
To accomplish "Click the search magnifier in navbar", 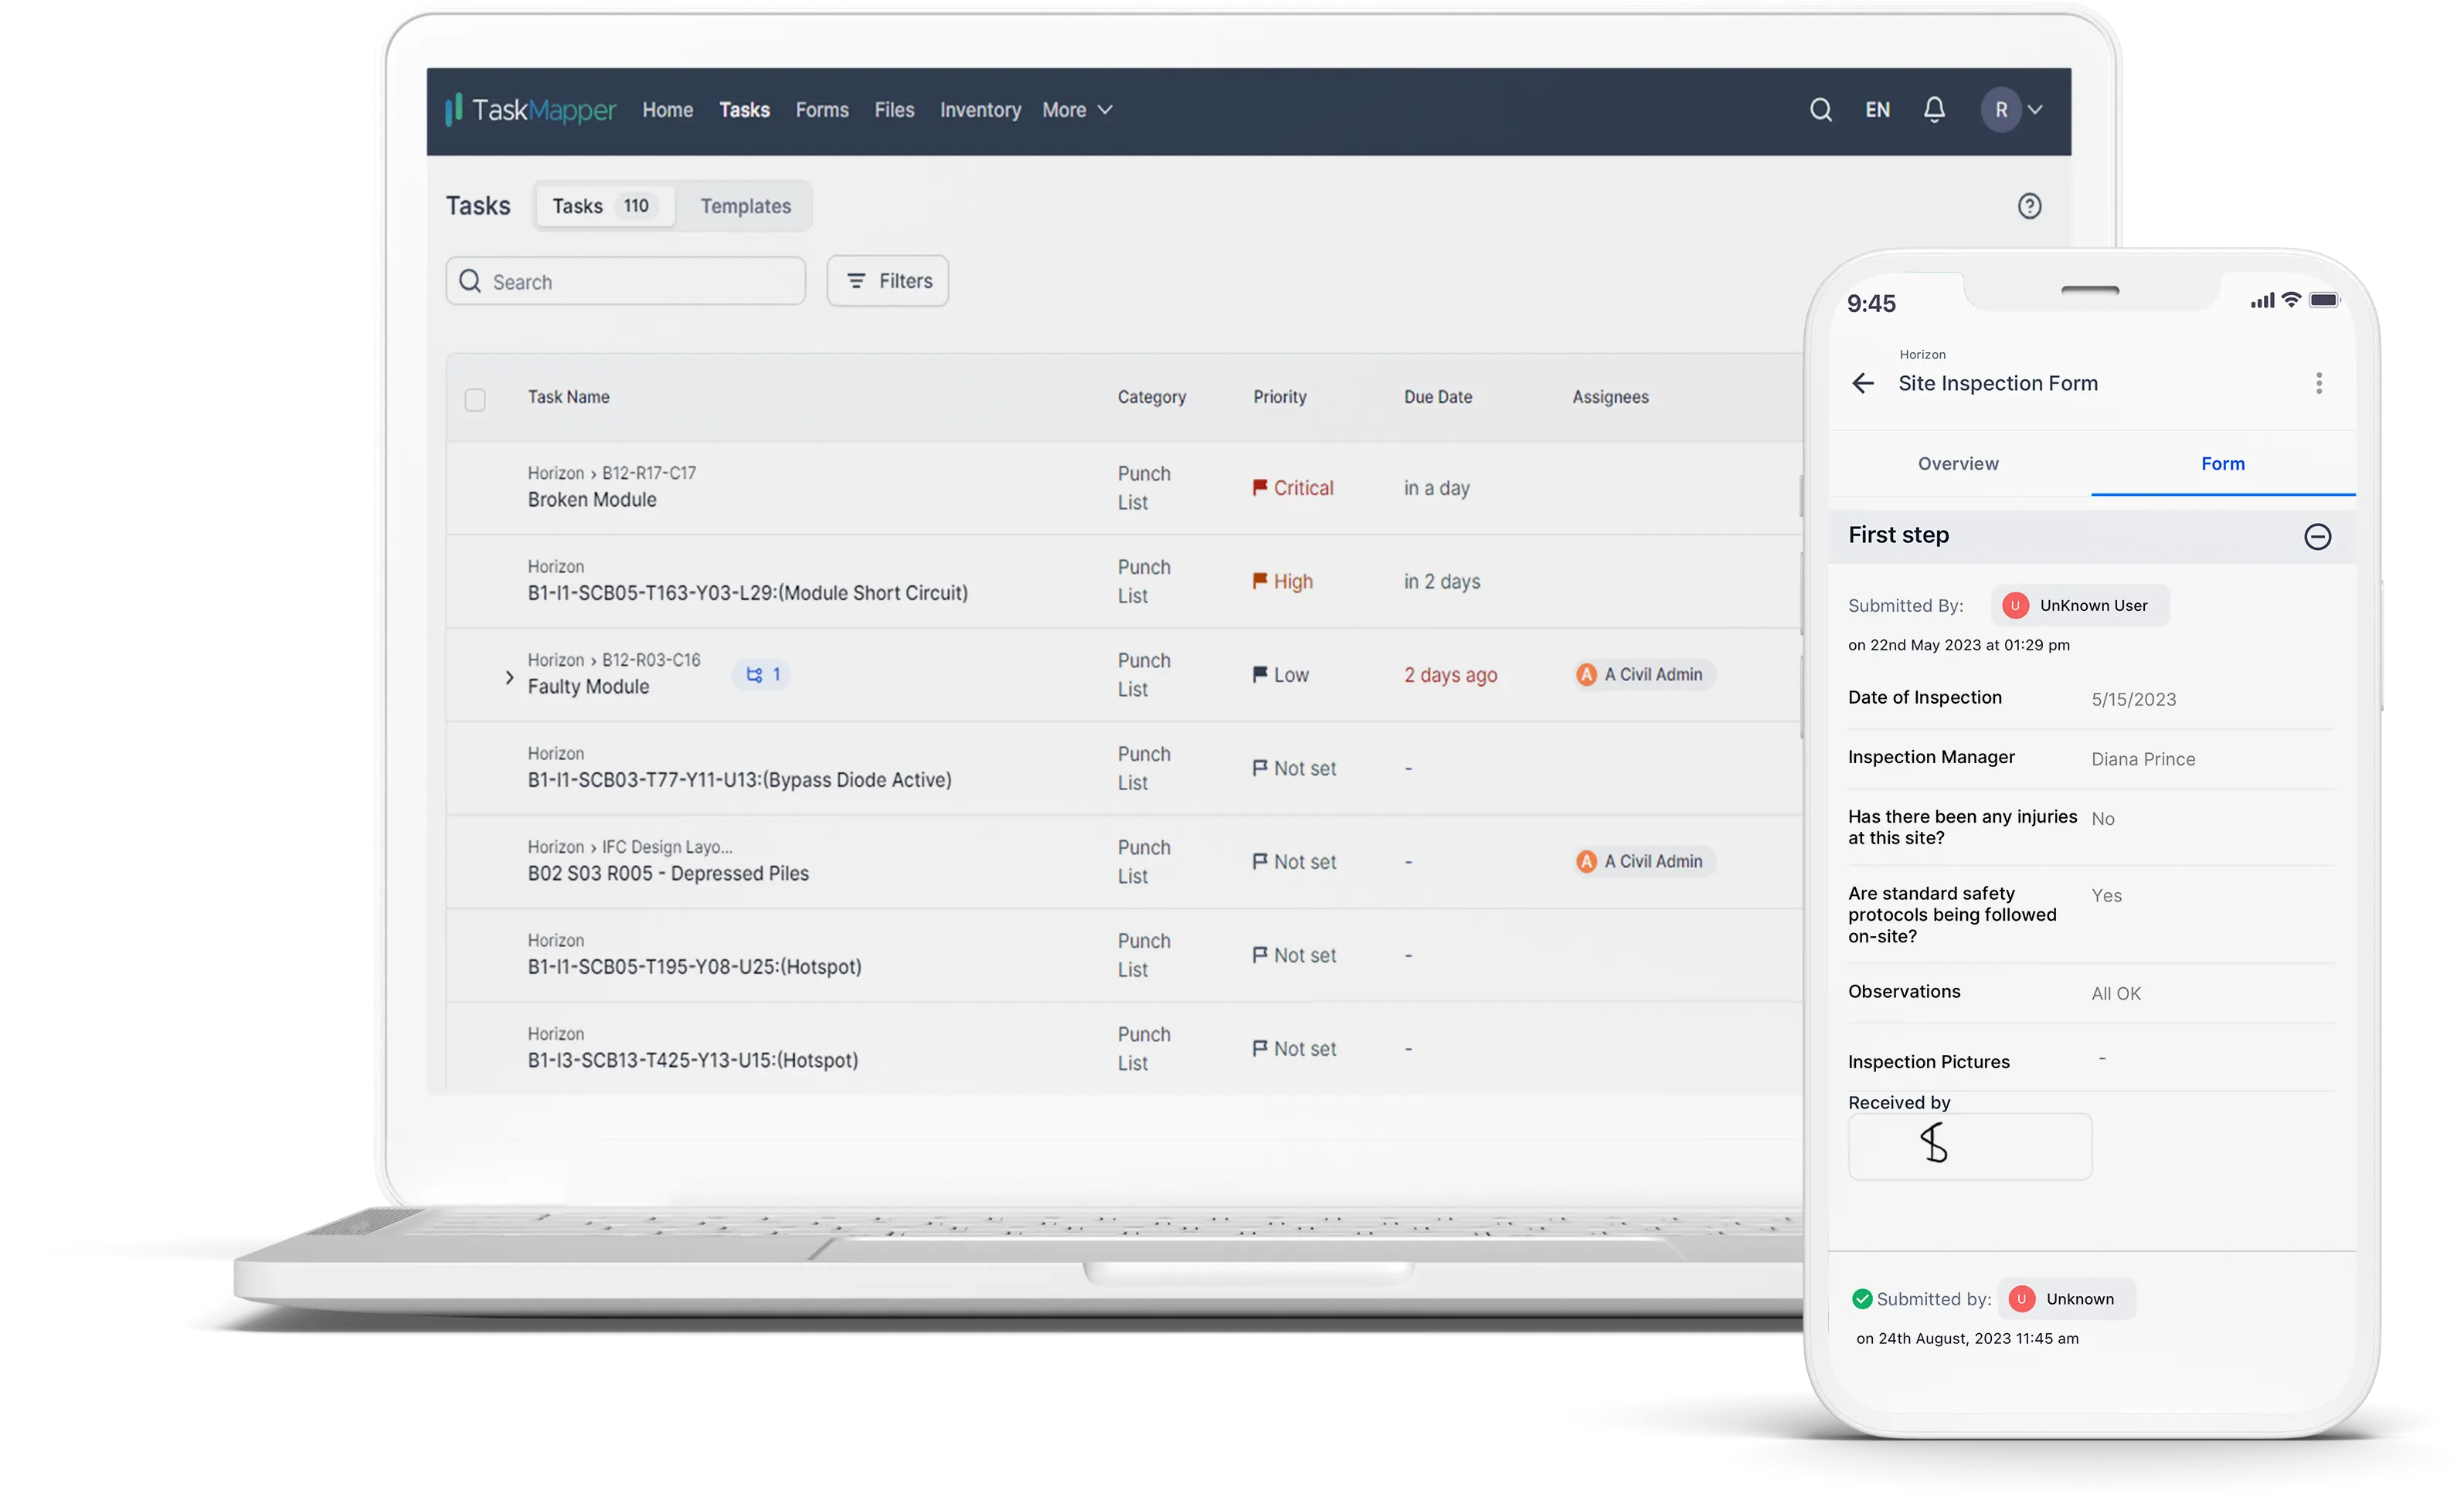I will pos(1820,110).
